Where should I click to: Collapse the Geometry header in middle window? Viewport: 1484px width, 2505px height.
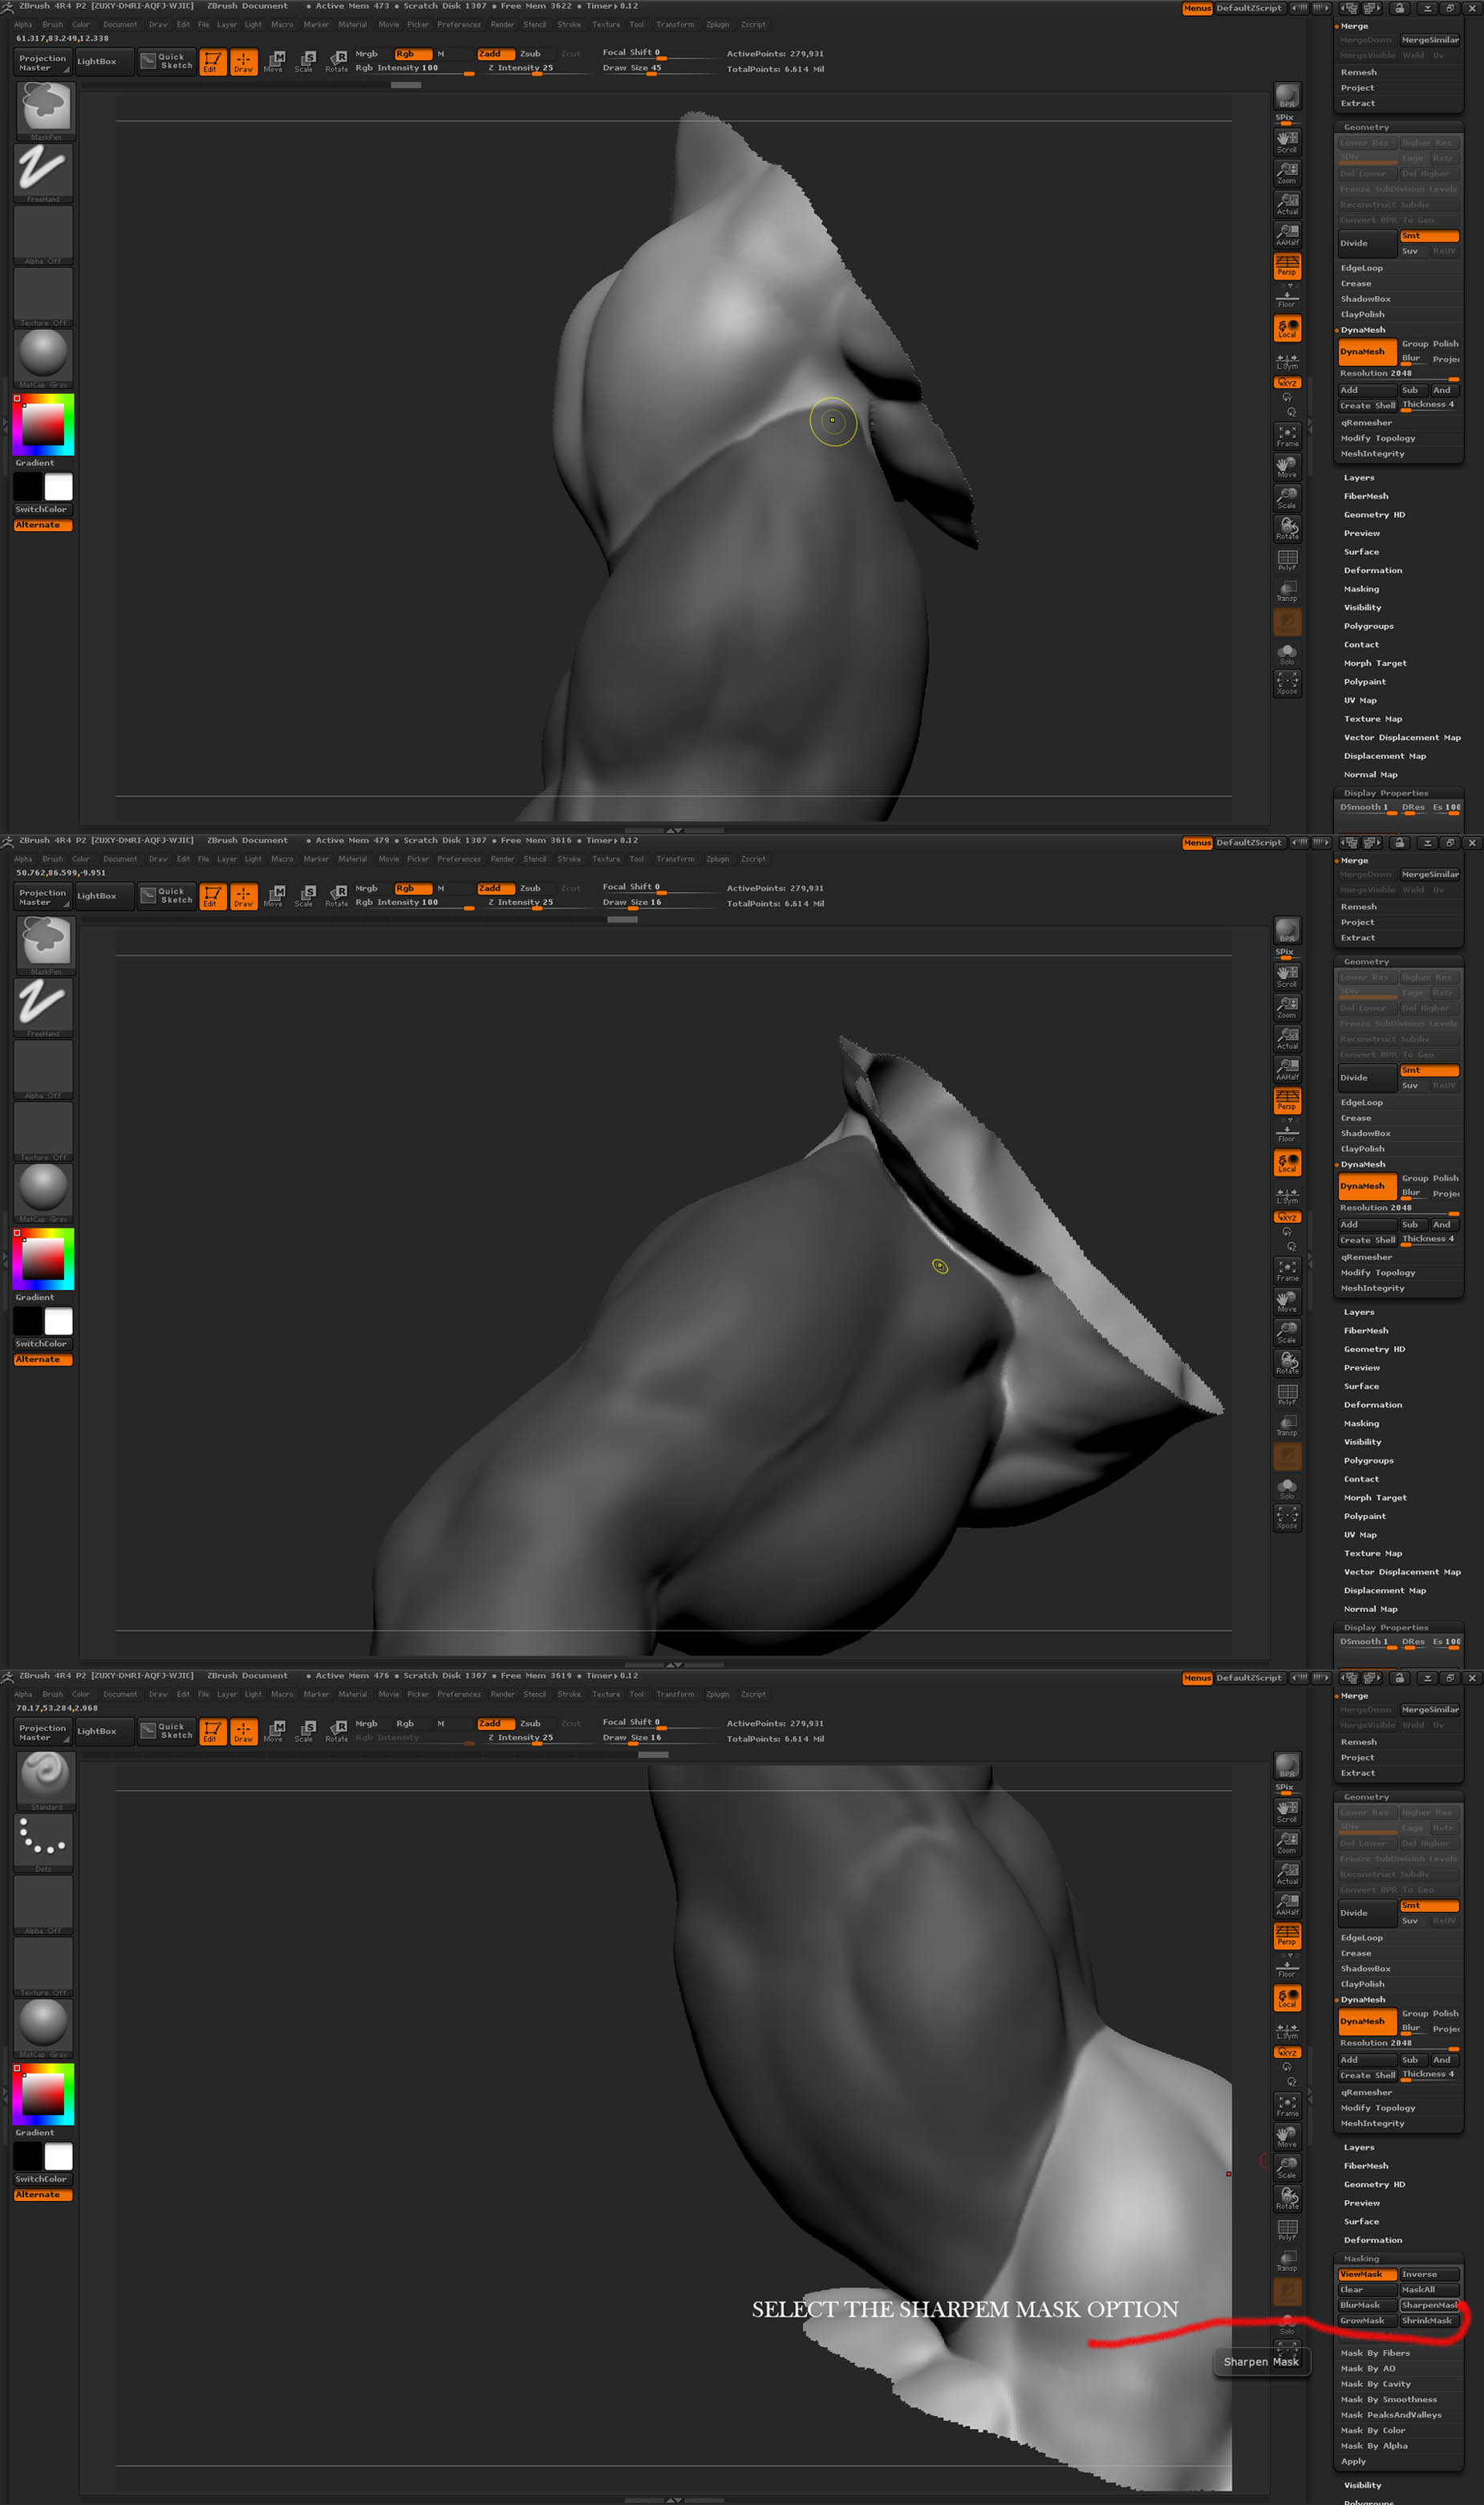pyautogui.click(x=1366, y=962)
